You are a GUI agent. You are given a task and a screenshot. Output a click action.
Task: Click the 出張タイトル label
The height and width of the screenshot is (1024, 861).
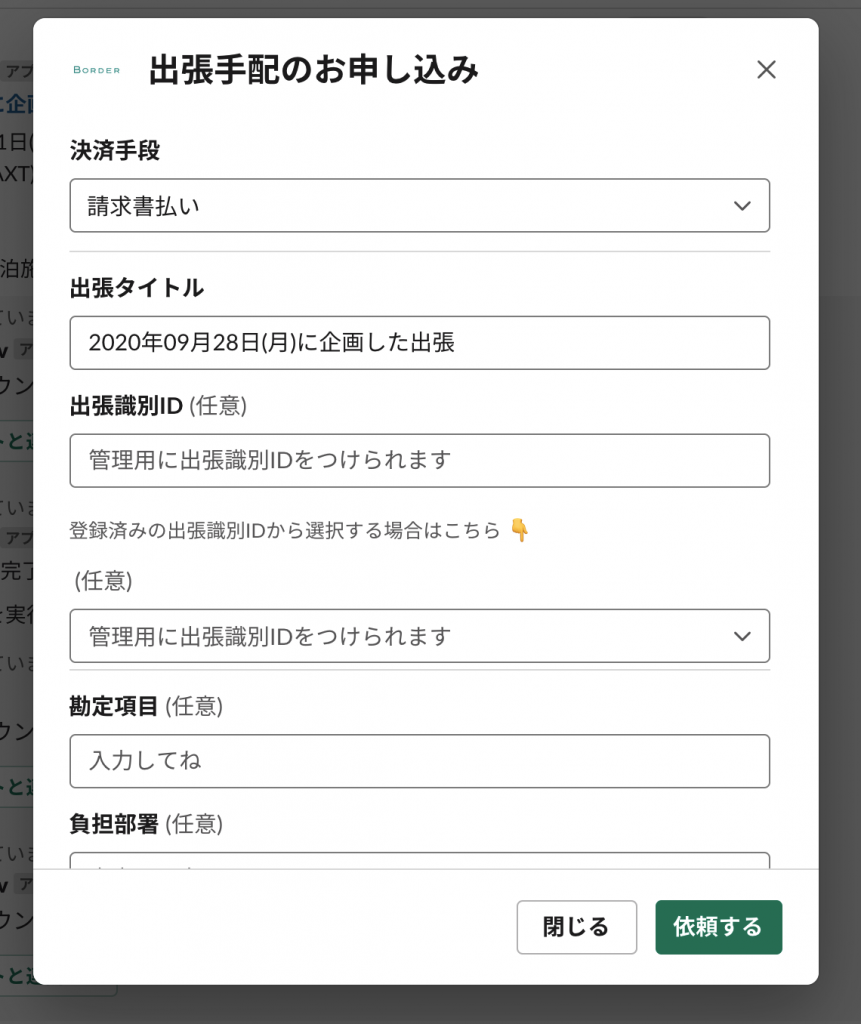pyautogui.click(x=137, y=288)
